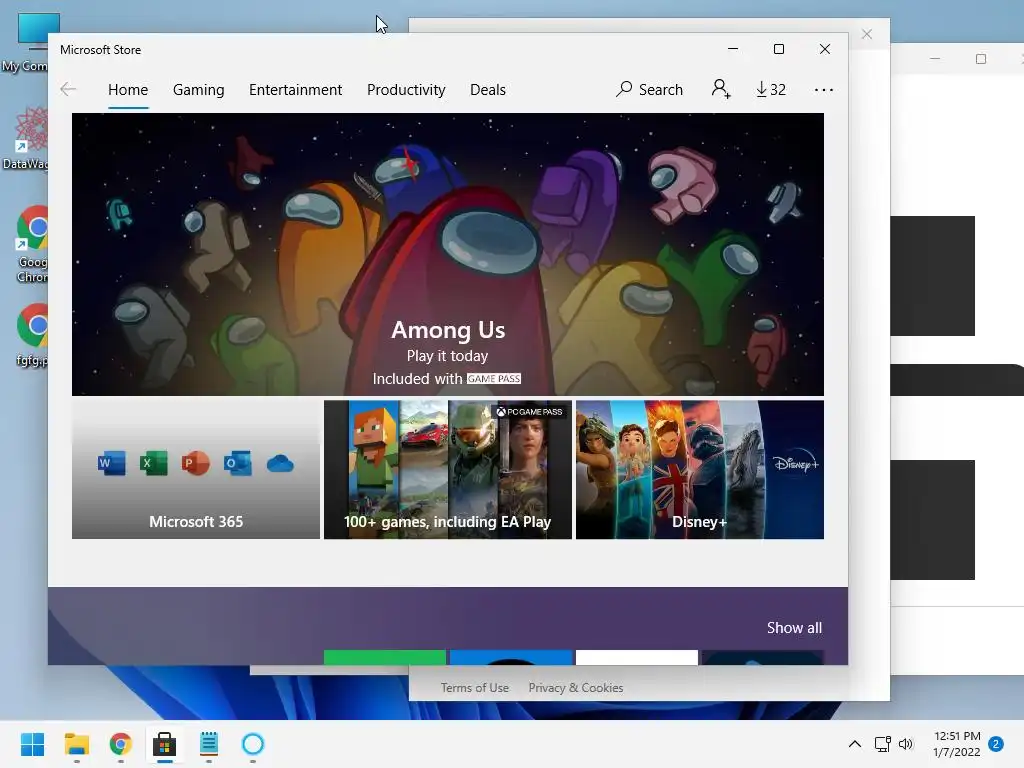Maximize the far-right background window
This screenshot has width=1024, height=768.
click(x=980, y=59)
